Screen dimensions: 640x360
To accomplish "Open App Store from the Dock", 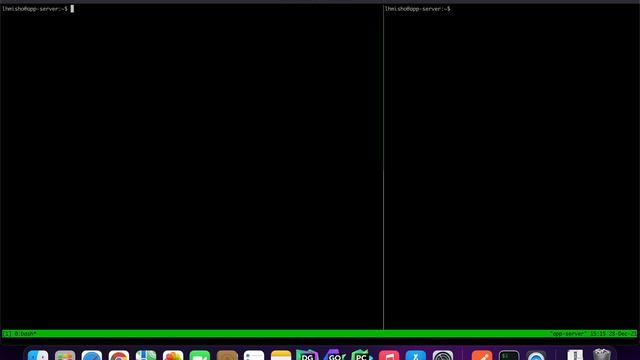I will [x=416, y=356].
